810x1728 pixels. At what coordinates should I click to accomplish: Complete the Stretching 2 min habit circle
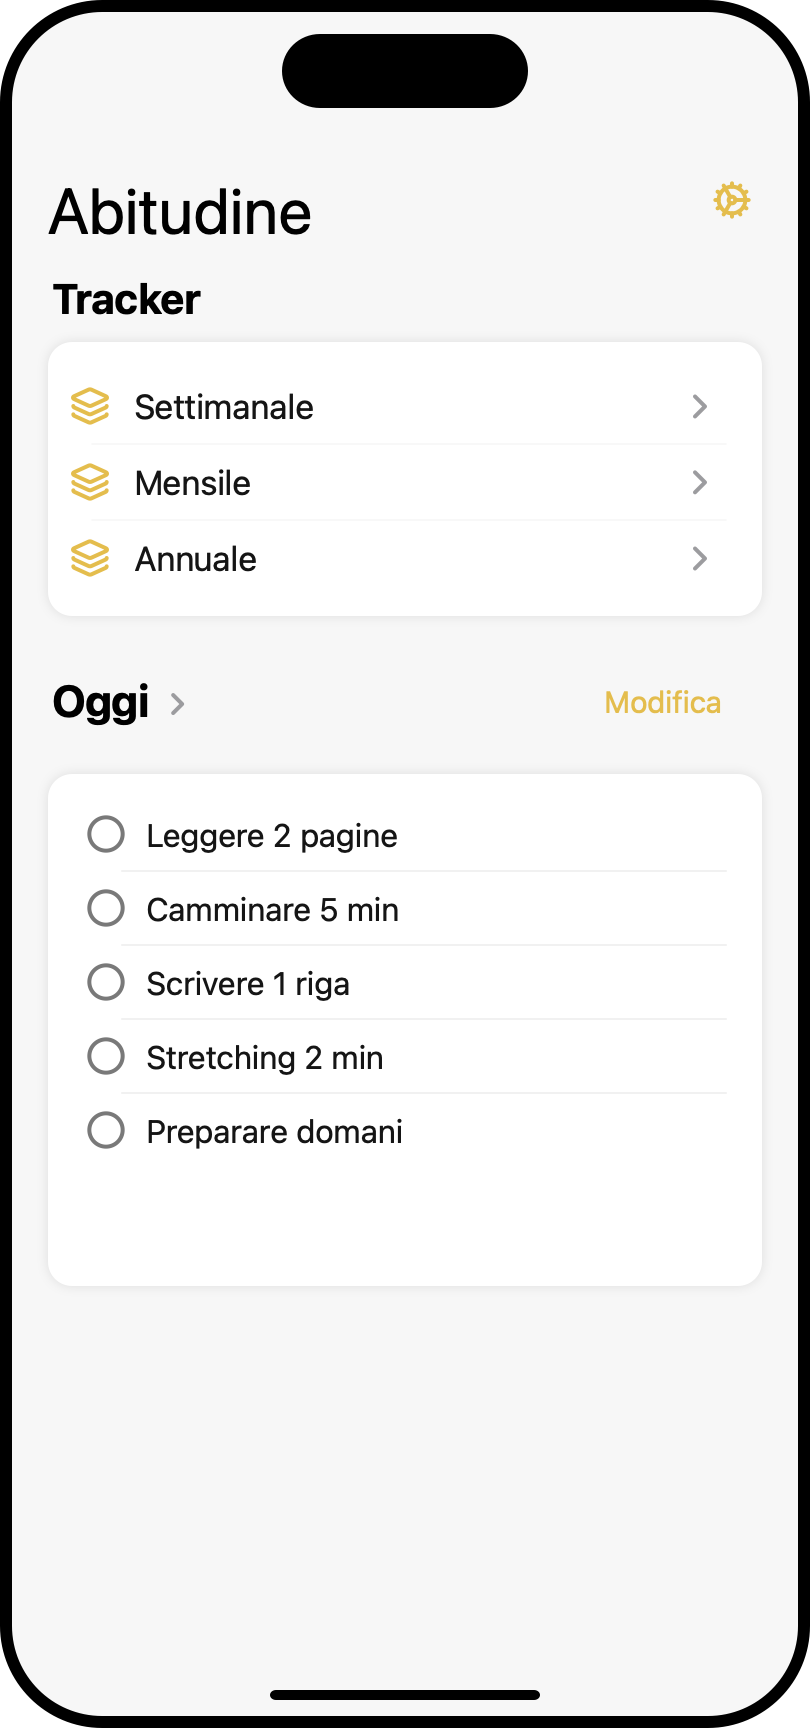pos(106,1056)
